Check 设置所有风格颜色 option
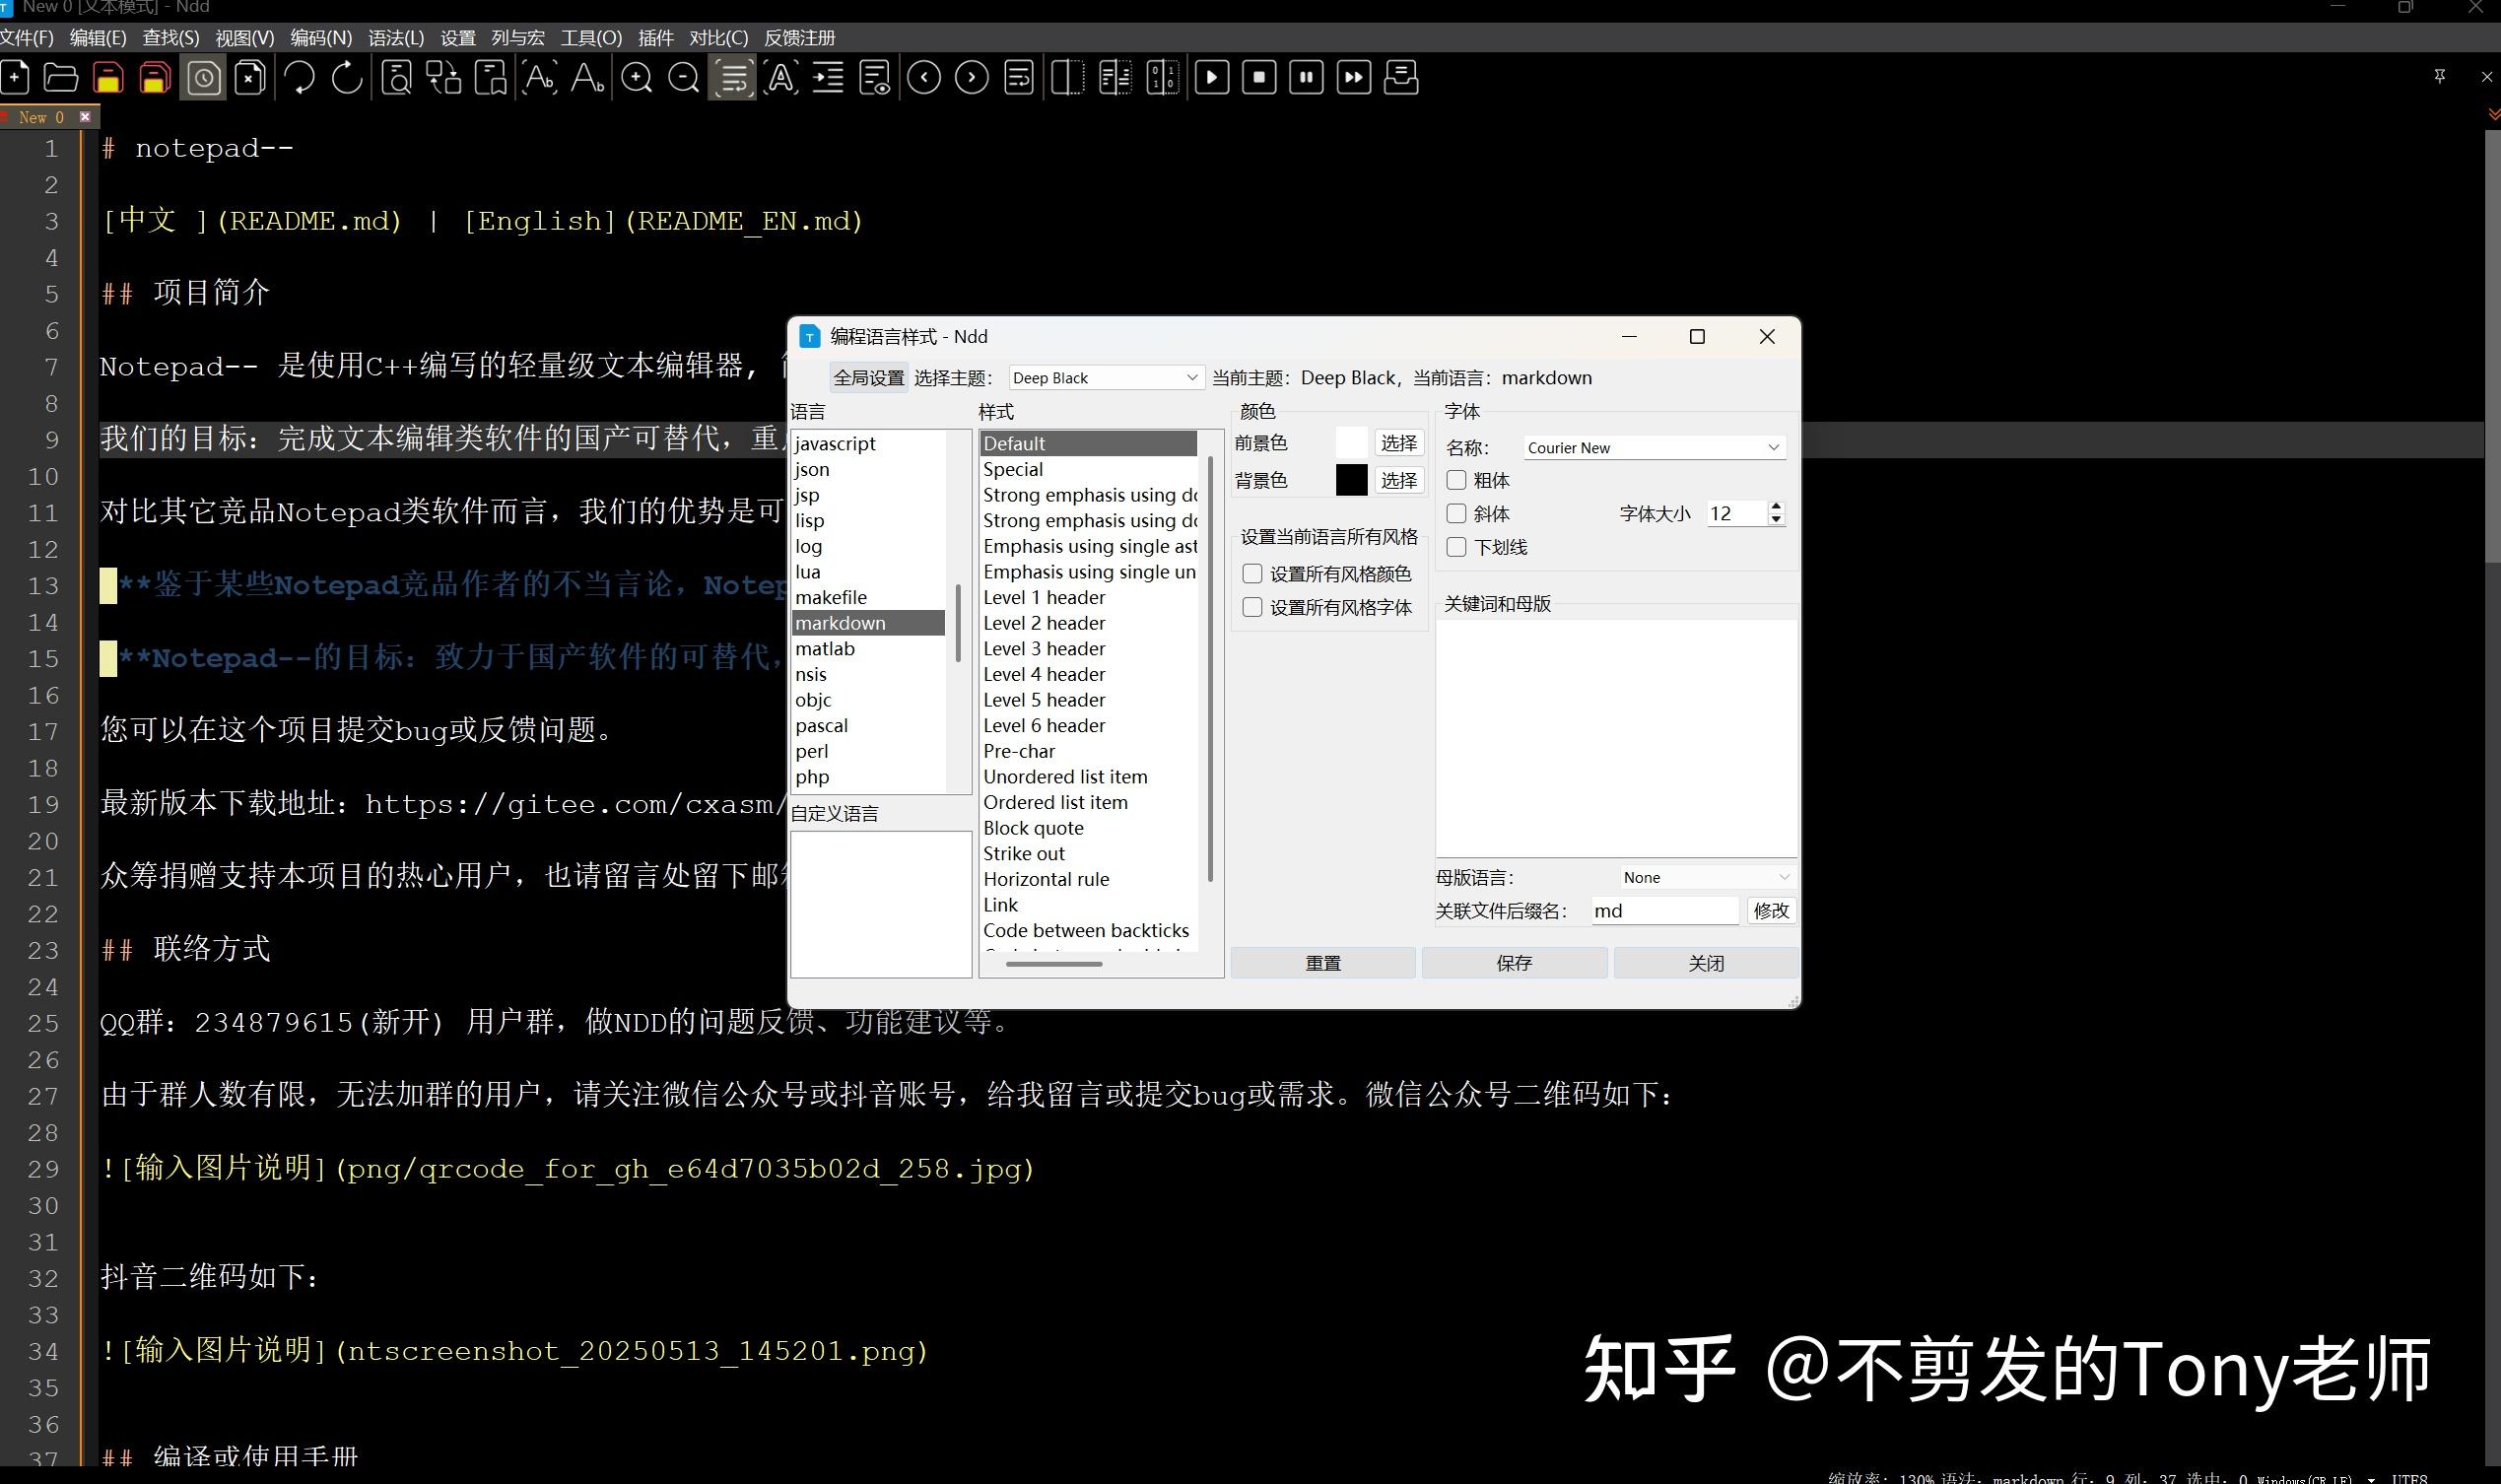The height and width of the screenshot is (1484, 2501). click(1252, 573)
